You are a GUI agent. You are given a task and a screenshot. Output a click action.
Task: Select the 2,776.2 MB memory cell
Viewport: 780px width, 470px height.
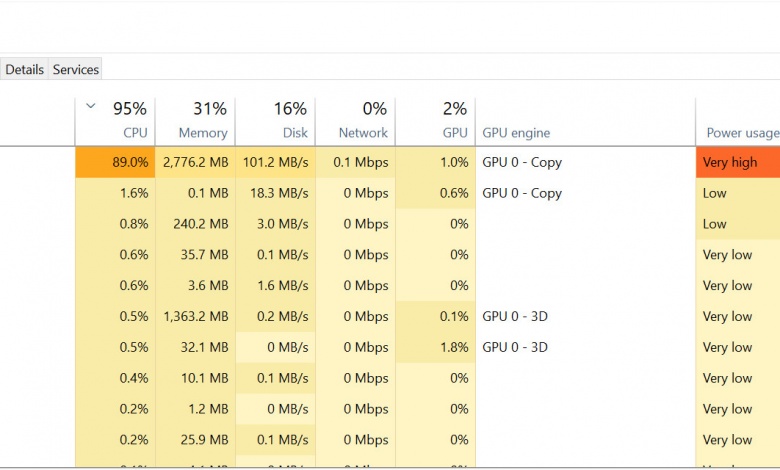point(195,162)
